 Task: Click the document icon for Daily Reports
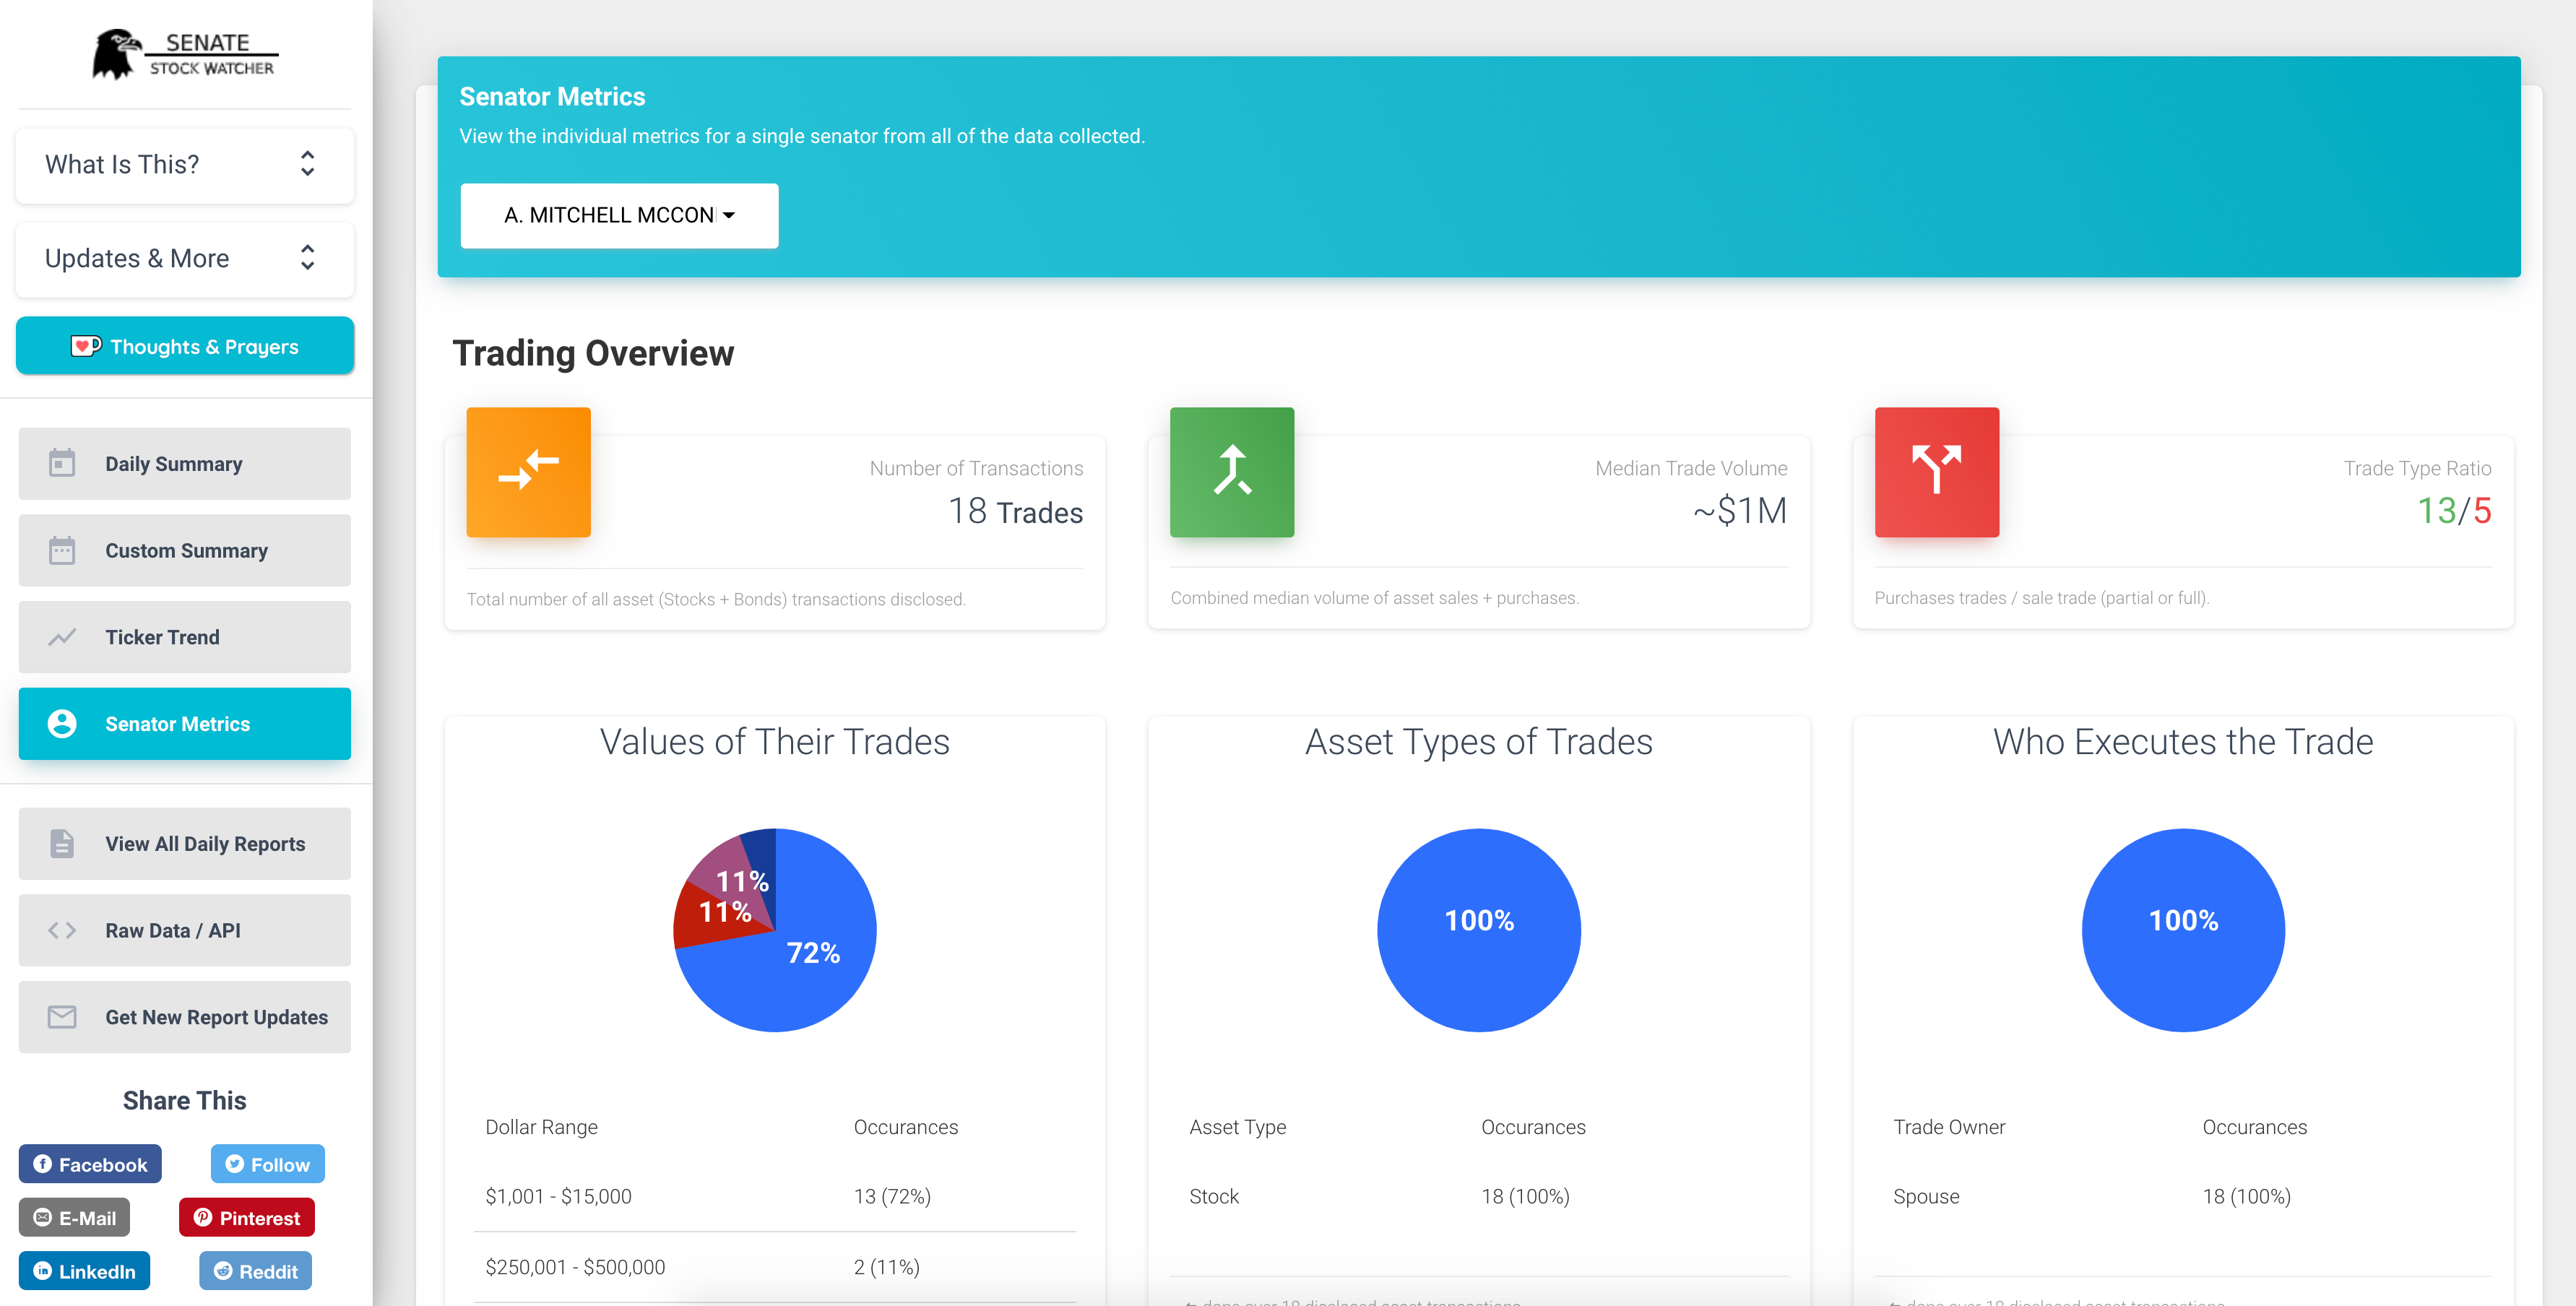click(62, 843)
